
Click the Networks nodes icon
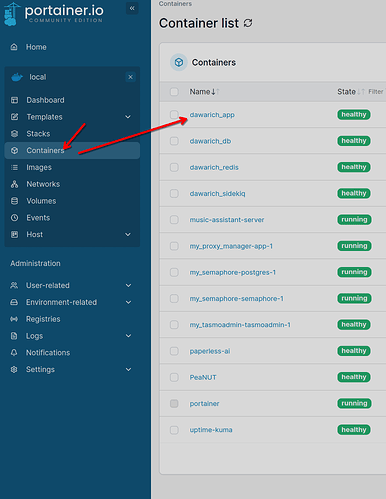click(x=14, y=184)
